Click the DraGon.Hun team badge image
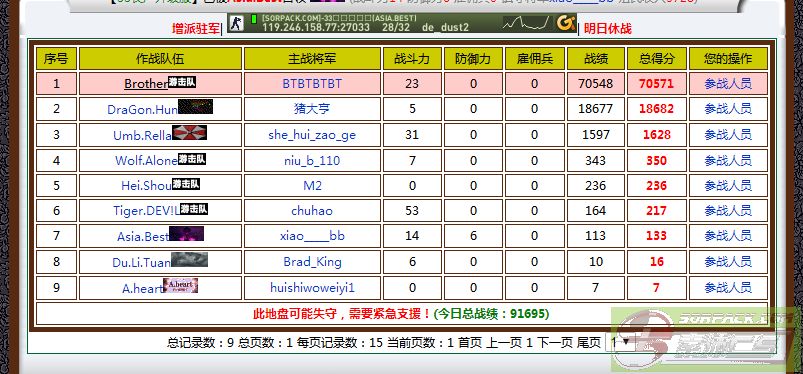Image resolution: width=803 pixels, height=374 pixels. click(x=195, y=107)
